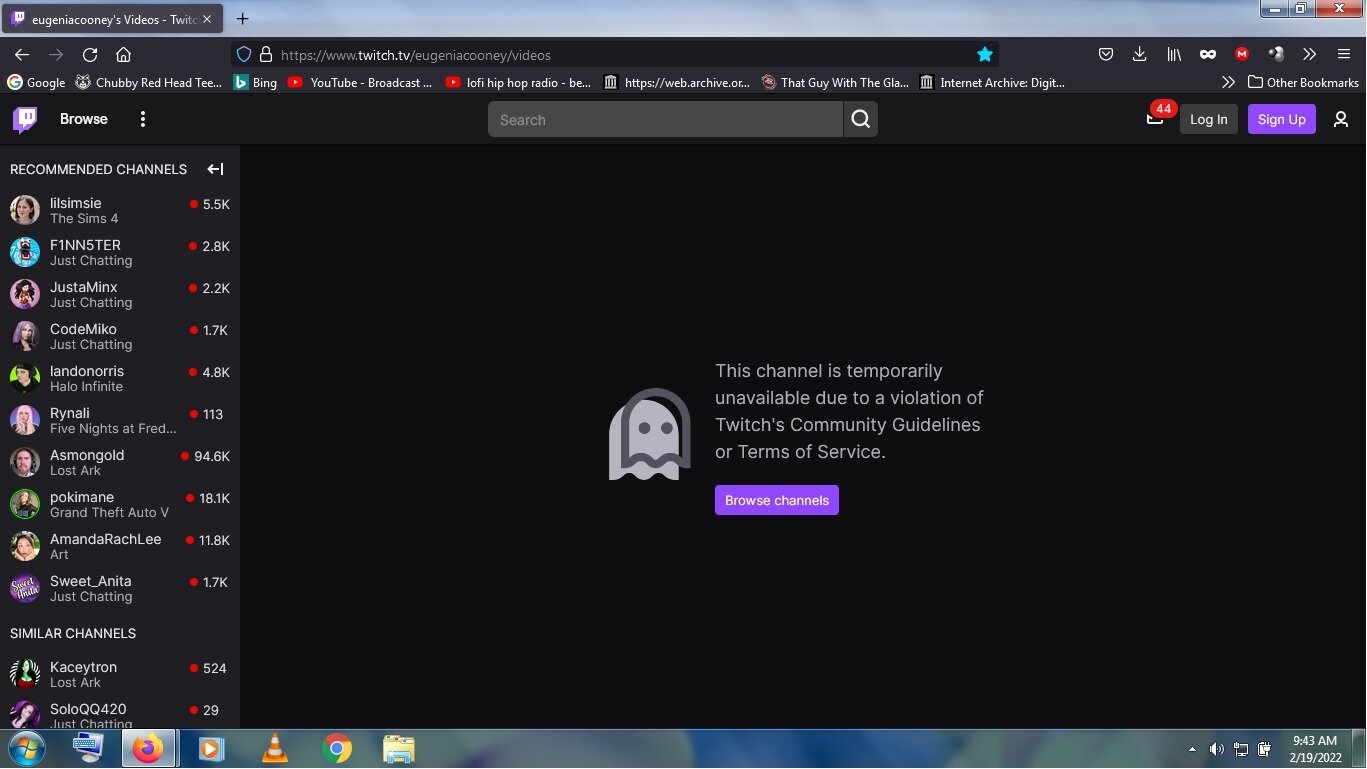This screenshot has width=1367, height=769.
Task: Click the padlock site info icon
Action: (266, 55)
